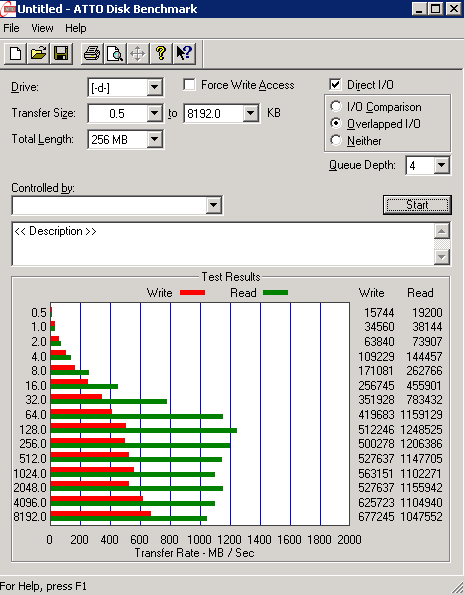The height and width of the screenshot is (595, 465).
Task: Click write value 15744
Action: click(379, 313)
